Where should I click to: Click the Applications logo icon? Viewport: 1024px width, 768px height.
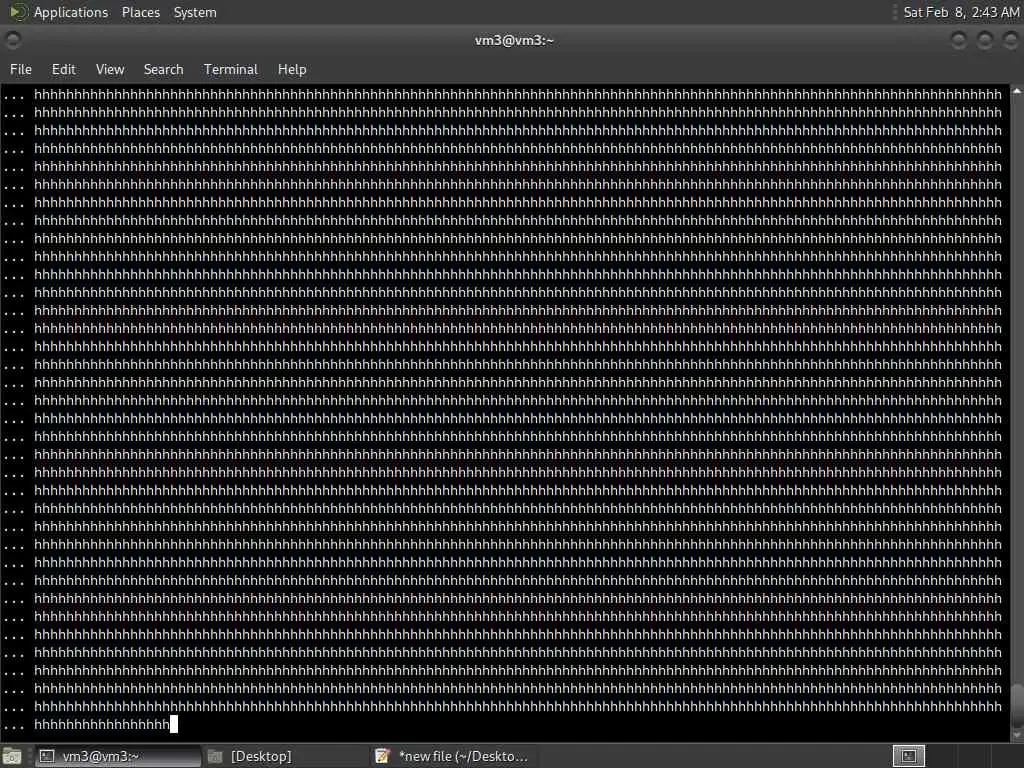(x=18, y=12)
